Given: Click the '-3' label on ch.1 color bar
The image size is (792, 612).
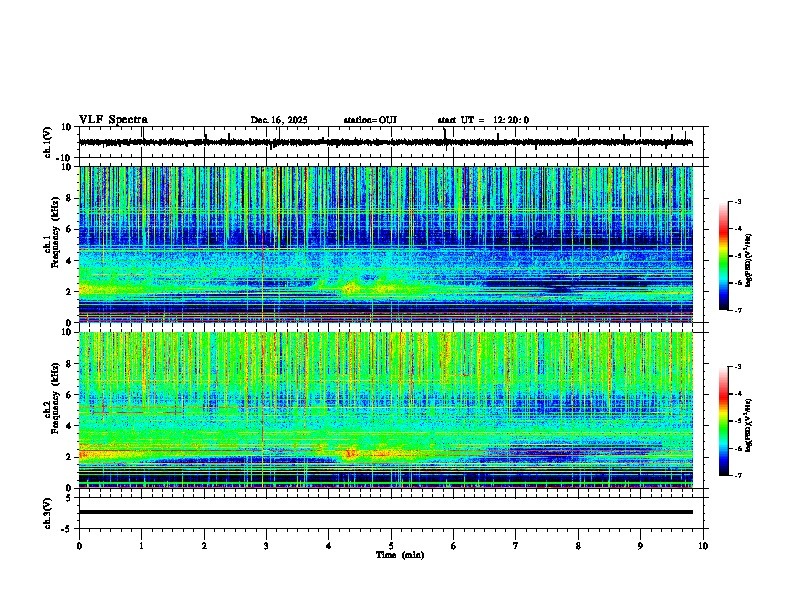Looking at the screenshot, I should (x=738, y=202).
